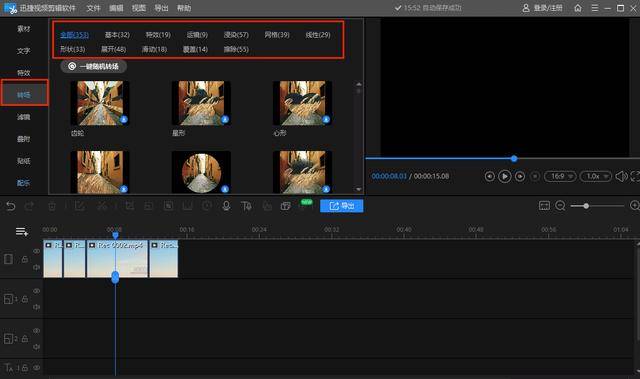Click the microphone voice-over record icon
Image resolution: width=640 pixels, height=379 pixels.
[226, 206]
